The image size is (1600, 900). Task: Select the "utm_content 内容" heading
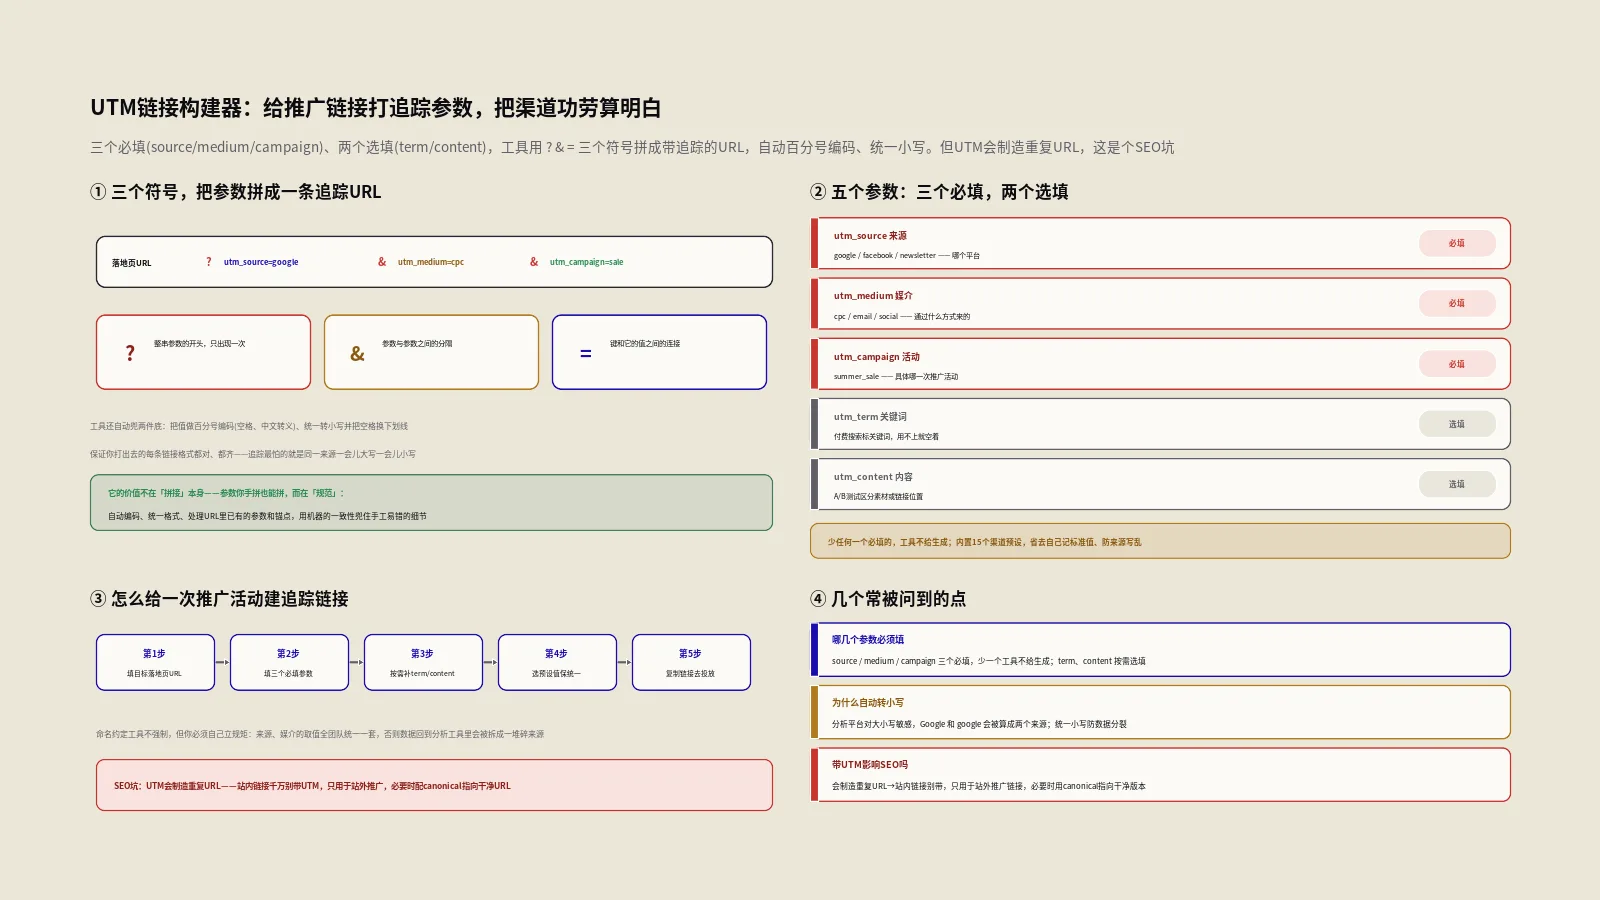pos(873,477)
